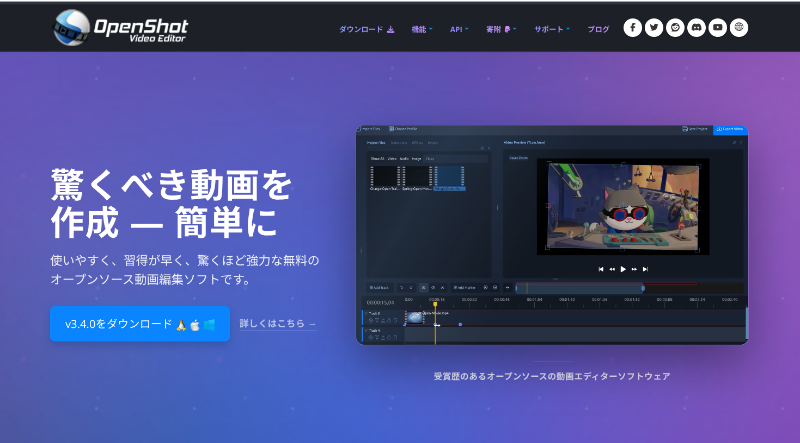Click the fast-forward button under the preview

pos(634,269)
